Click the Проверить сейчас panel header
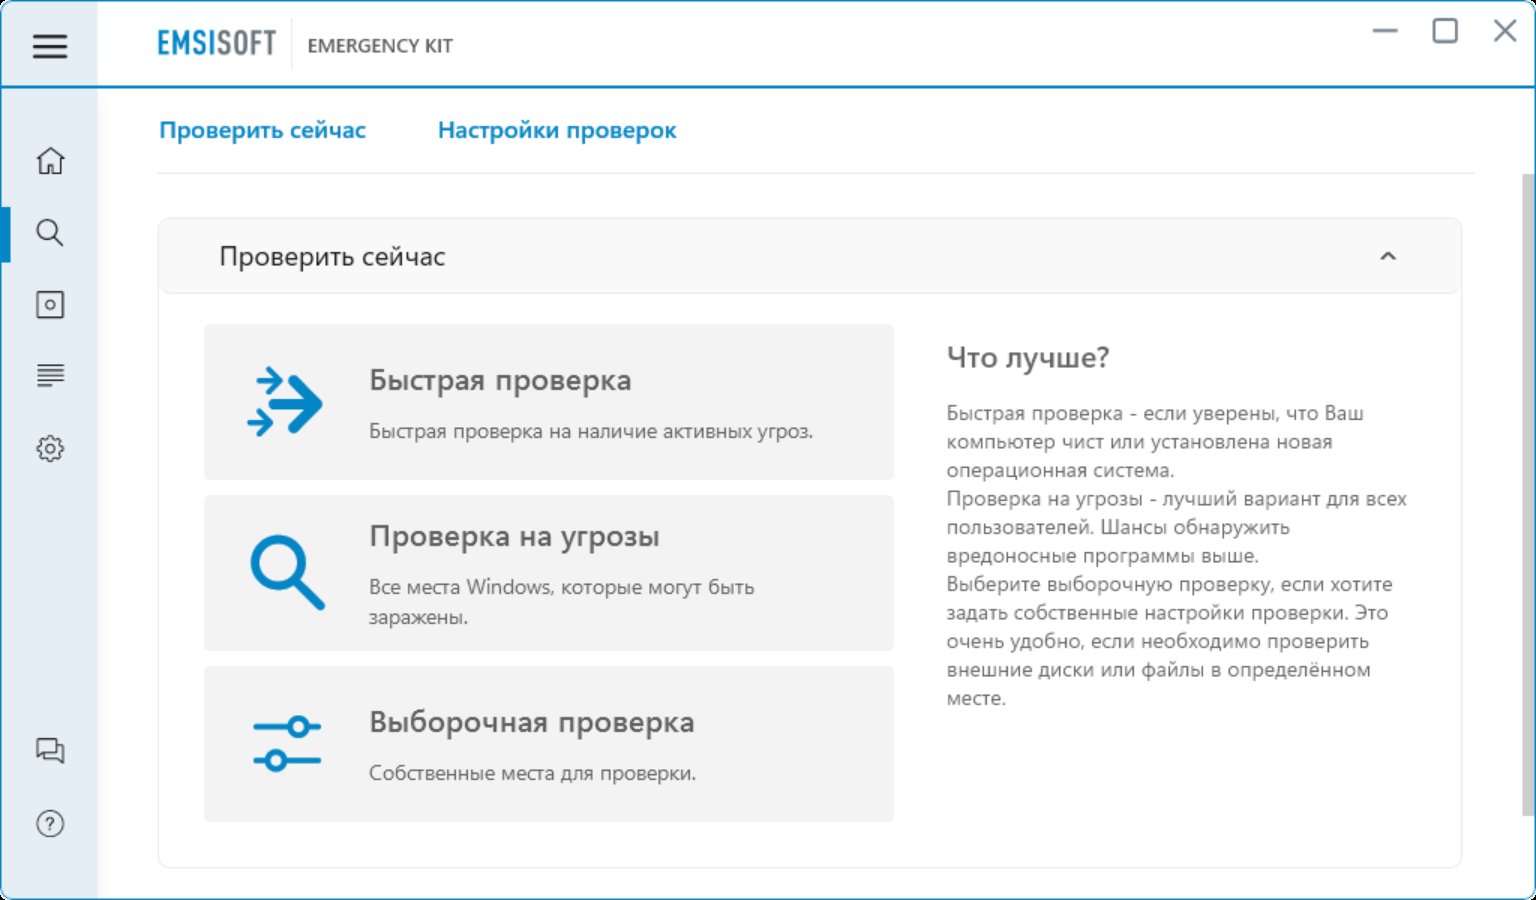1536x900 pixels. (x=332, y=257)
